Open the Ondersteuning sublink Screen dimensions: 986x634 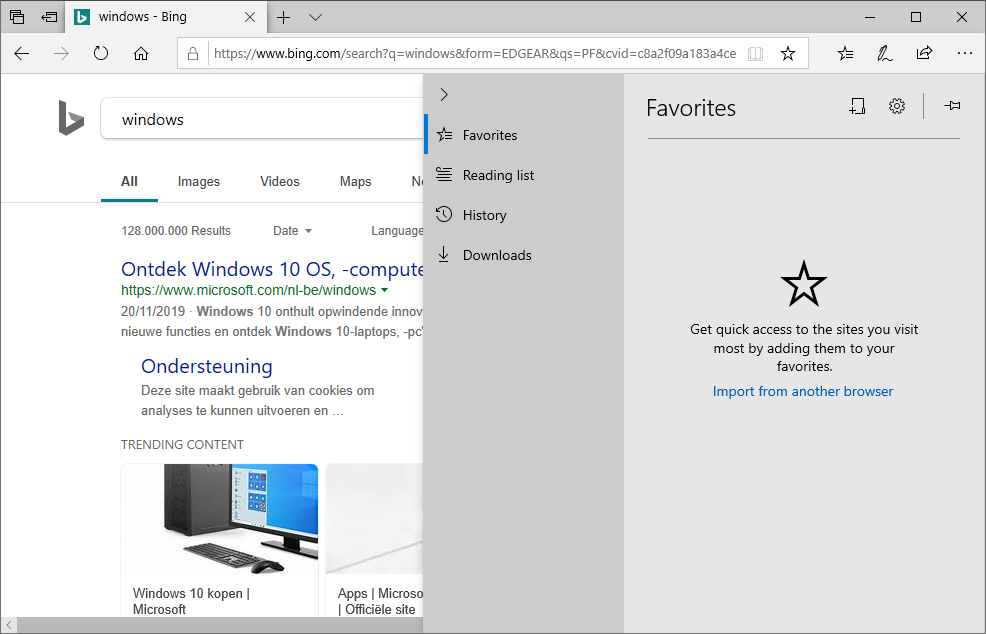(207, 366)
